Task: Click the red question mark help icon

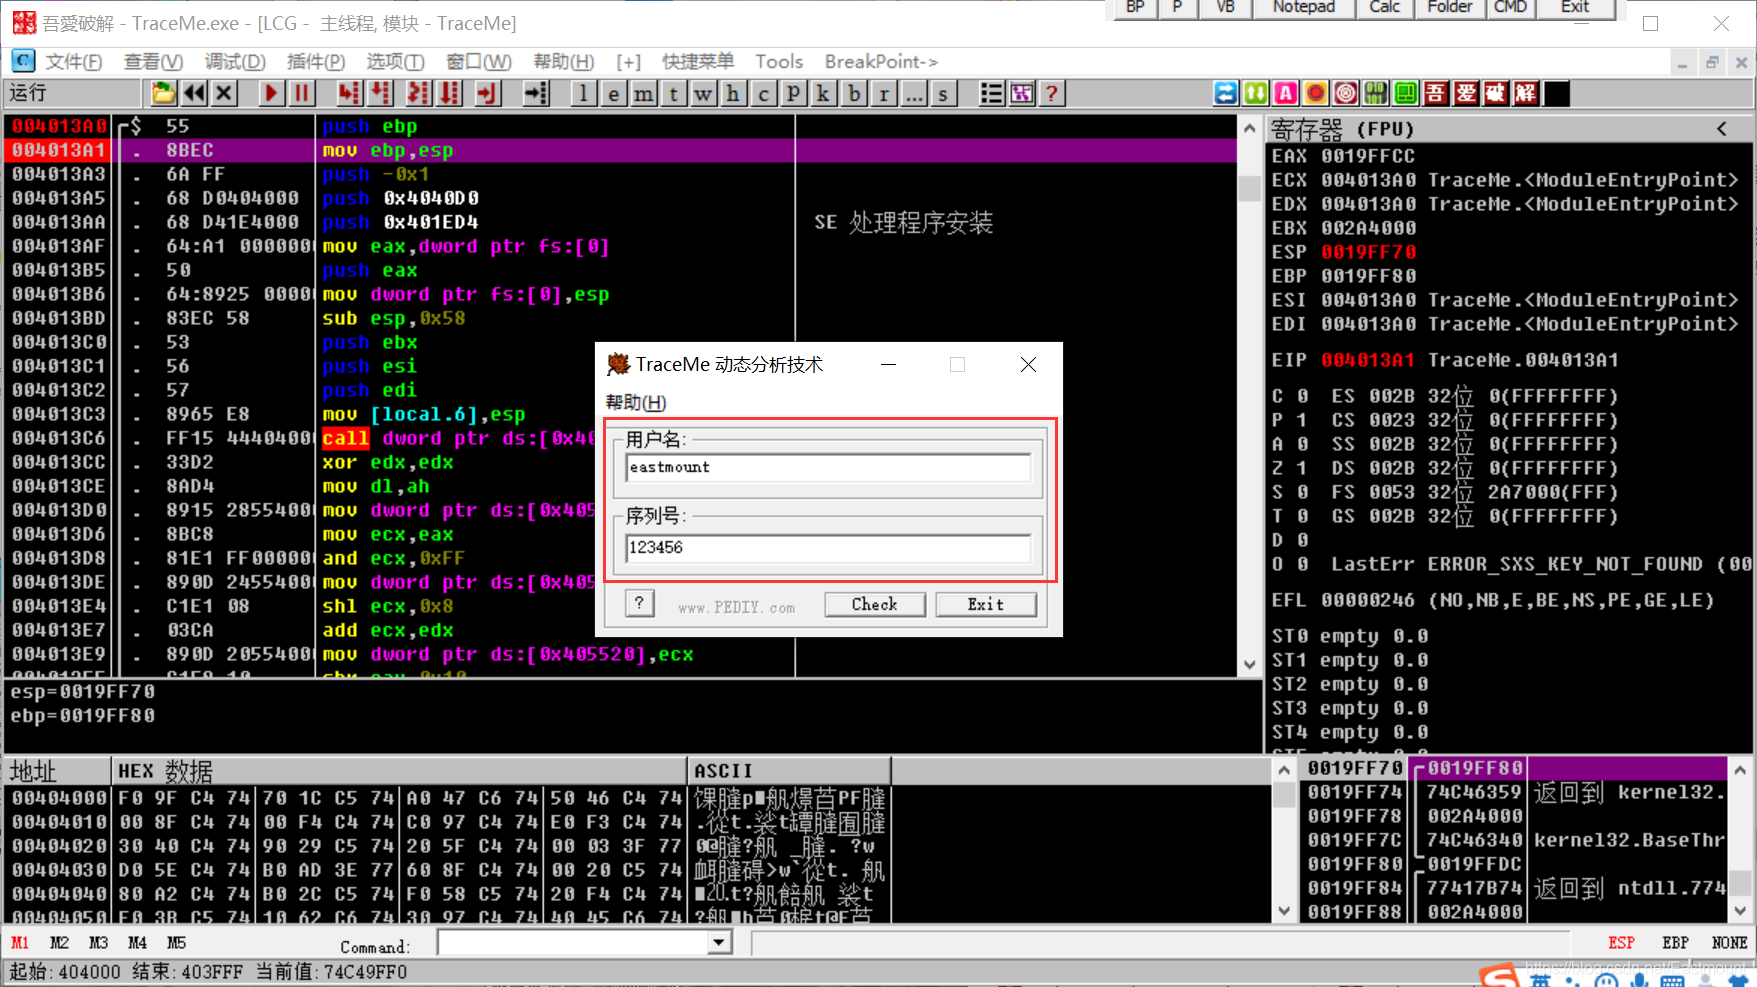Action: [1051, 94]
